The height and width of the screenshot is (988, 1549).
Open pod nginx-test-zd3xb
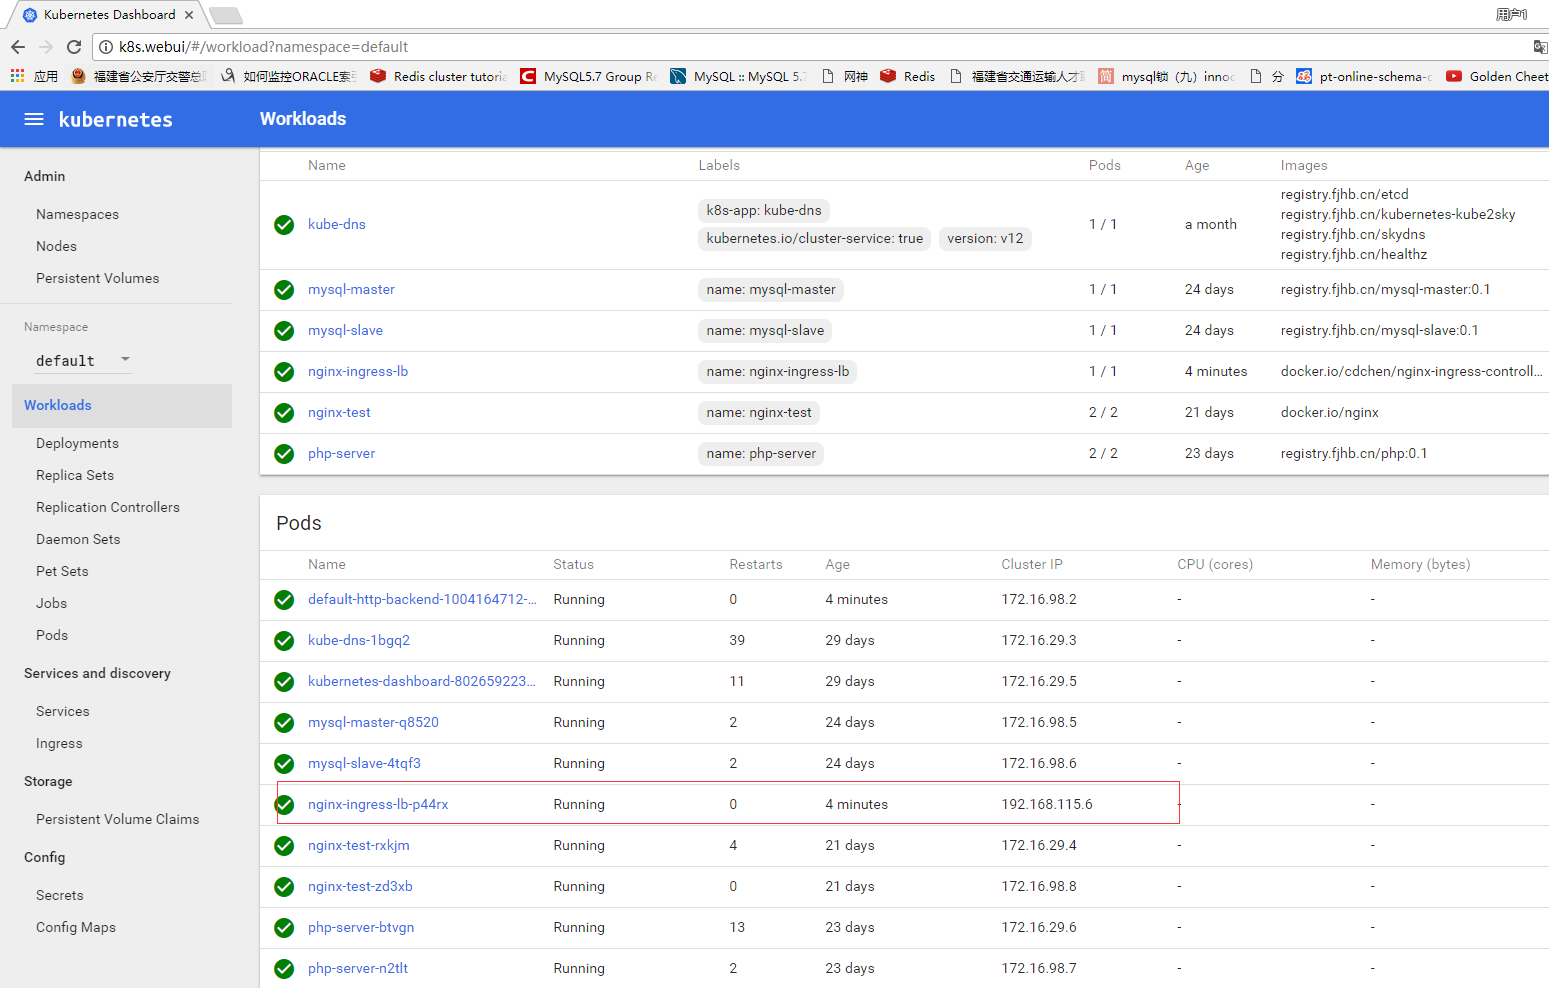pyautogui.click(x=360, y=886)
